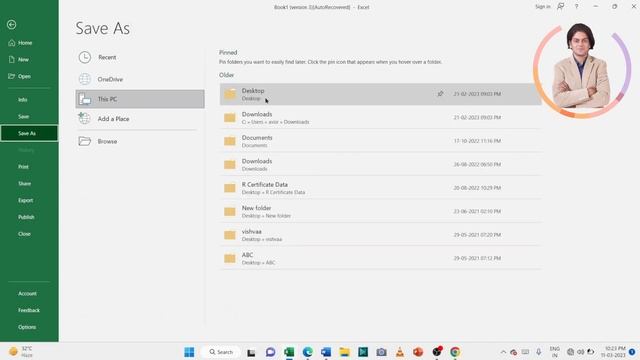This screenshot has height=360, width=640.
Task: Choose Downloads folder dated 26-08-2022
Action: 380,164
